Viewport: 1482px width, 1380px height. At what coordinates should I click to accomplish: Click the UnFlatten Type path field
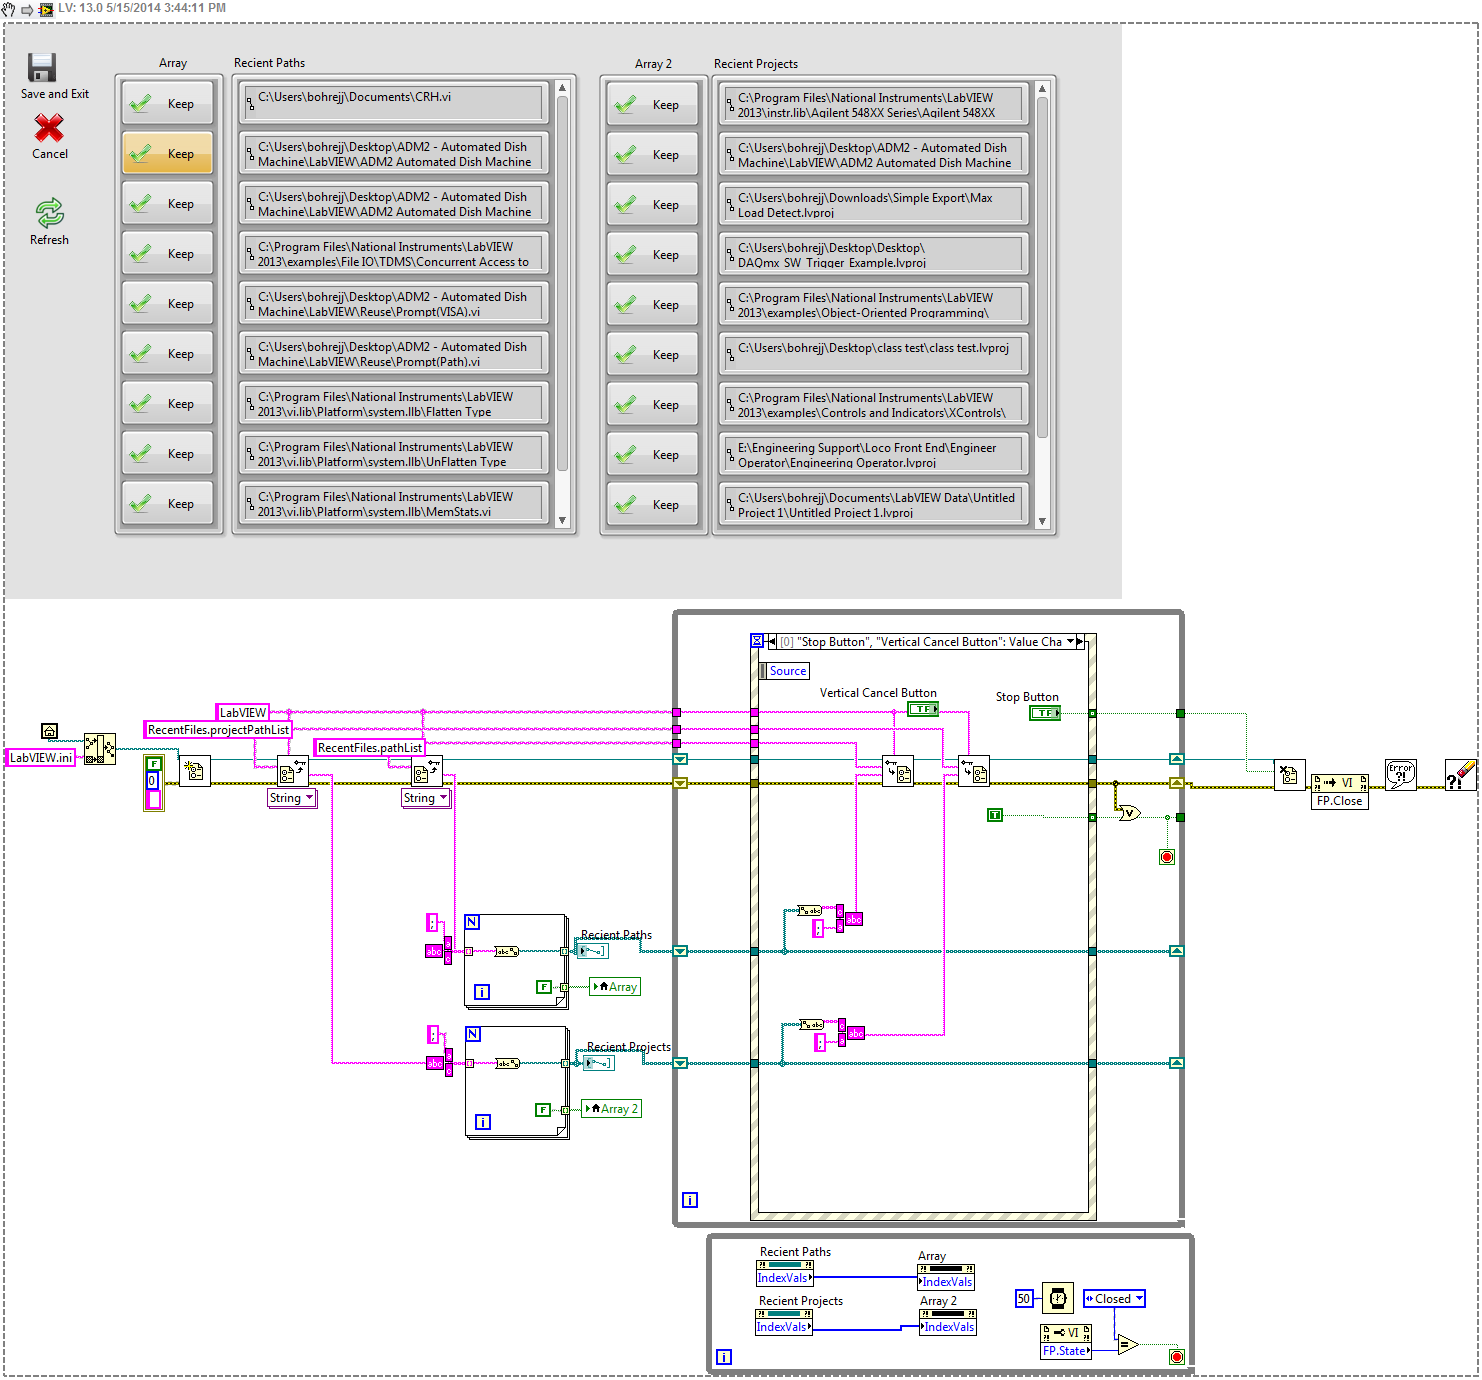[394, 453]
